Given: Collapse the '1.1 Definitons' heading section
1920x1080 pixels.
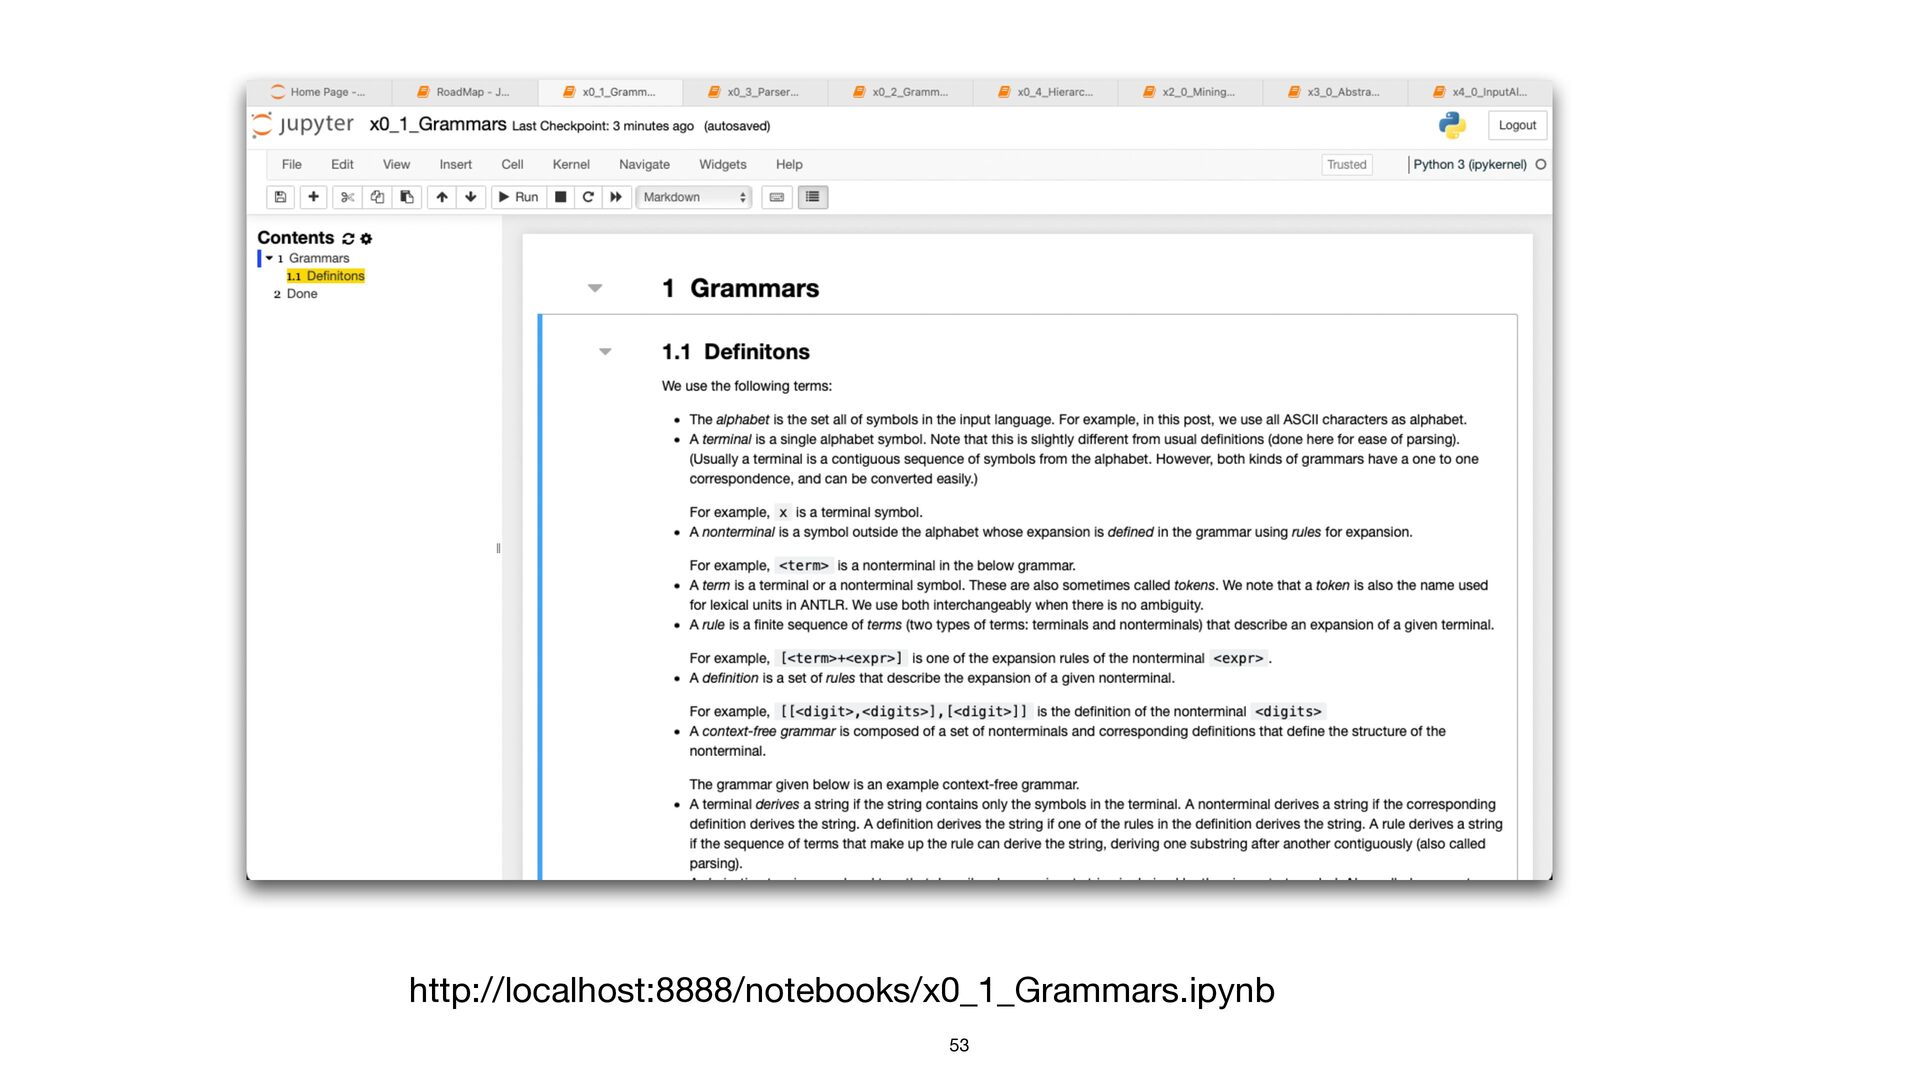Looking at the screenshot, I should coord(605,351).
